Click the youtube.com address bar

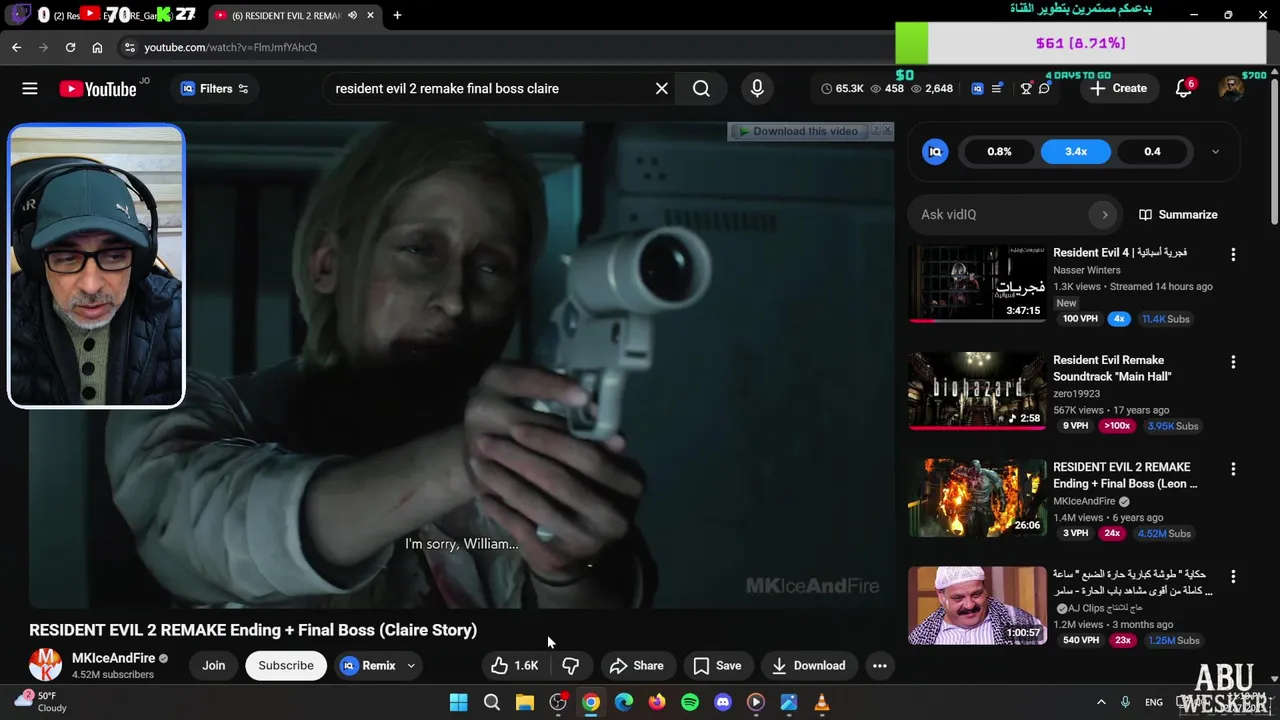(x=500, y=47)
